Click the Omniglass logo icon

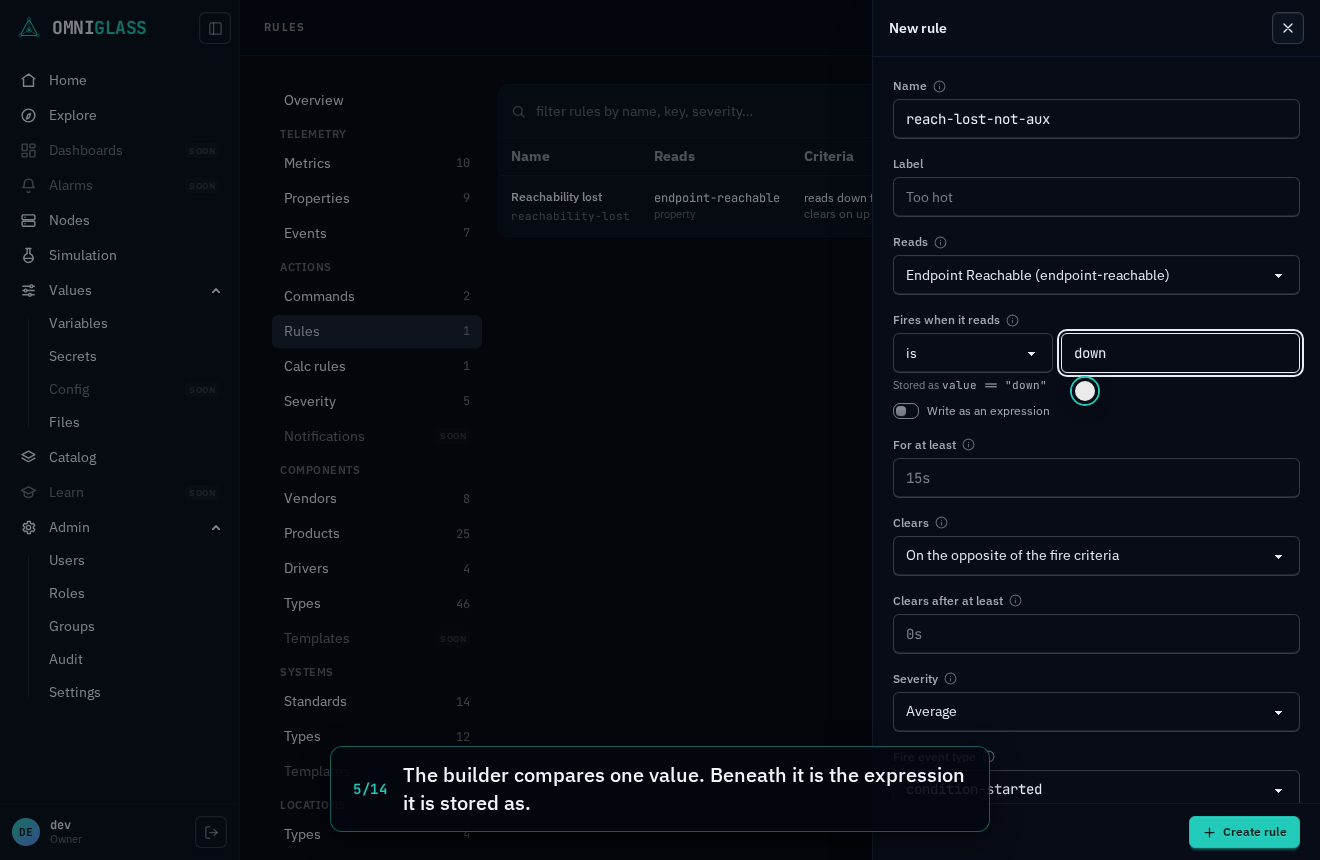[29, 27]
